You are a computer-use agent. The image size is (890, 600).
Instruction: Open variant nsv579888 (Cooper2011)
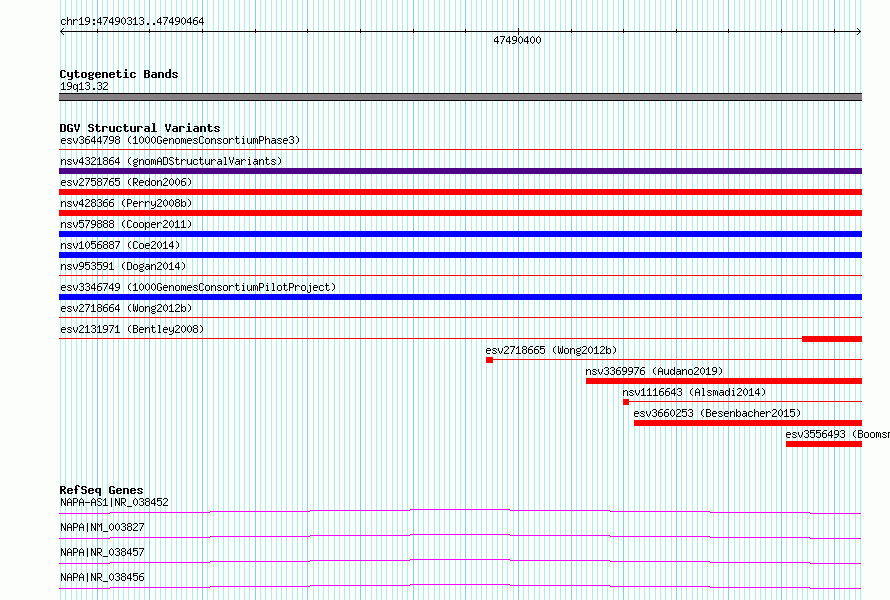point(126,224)
